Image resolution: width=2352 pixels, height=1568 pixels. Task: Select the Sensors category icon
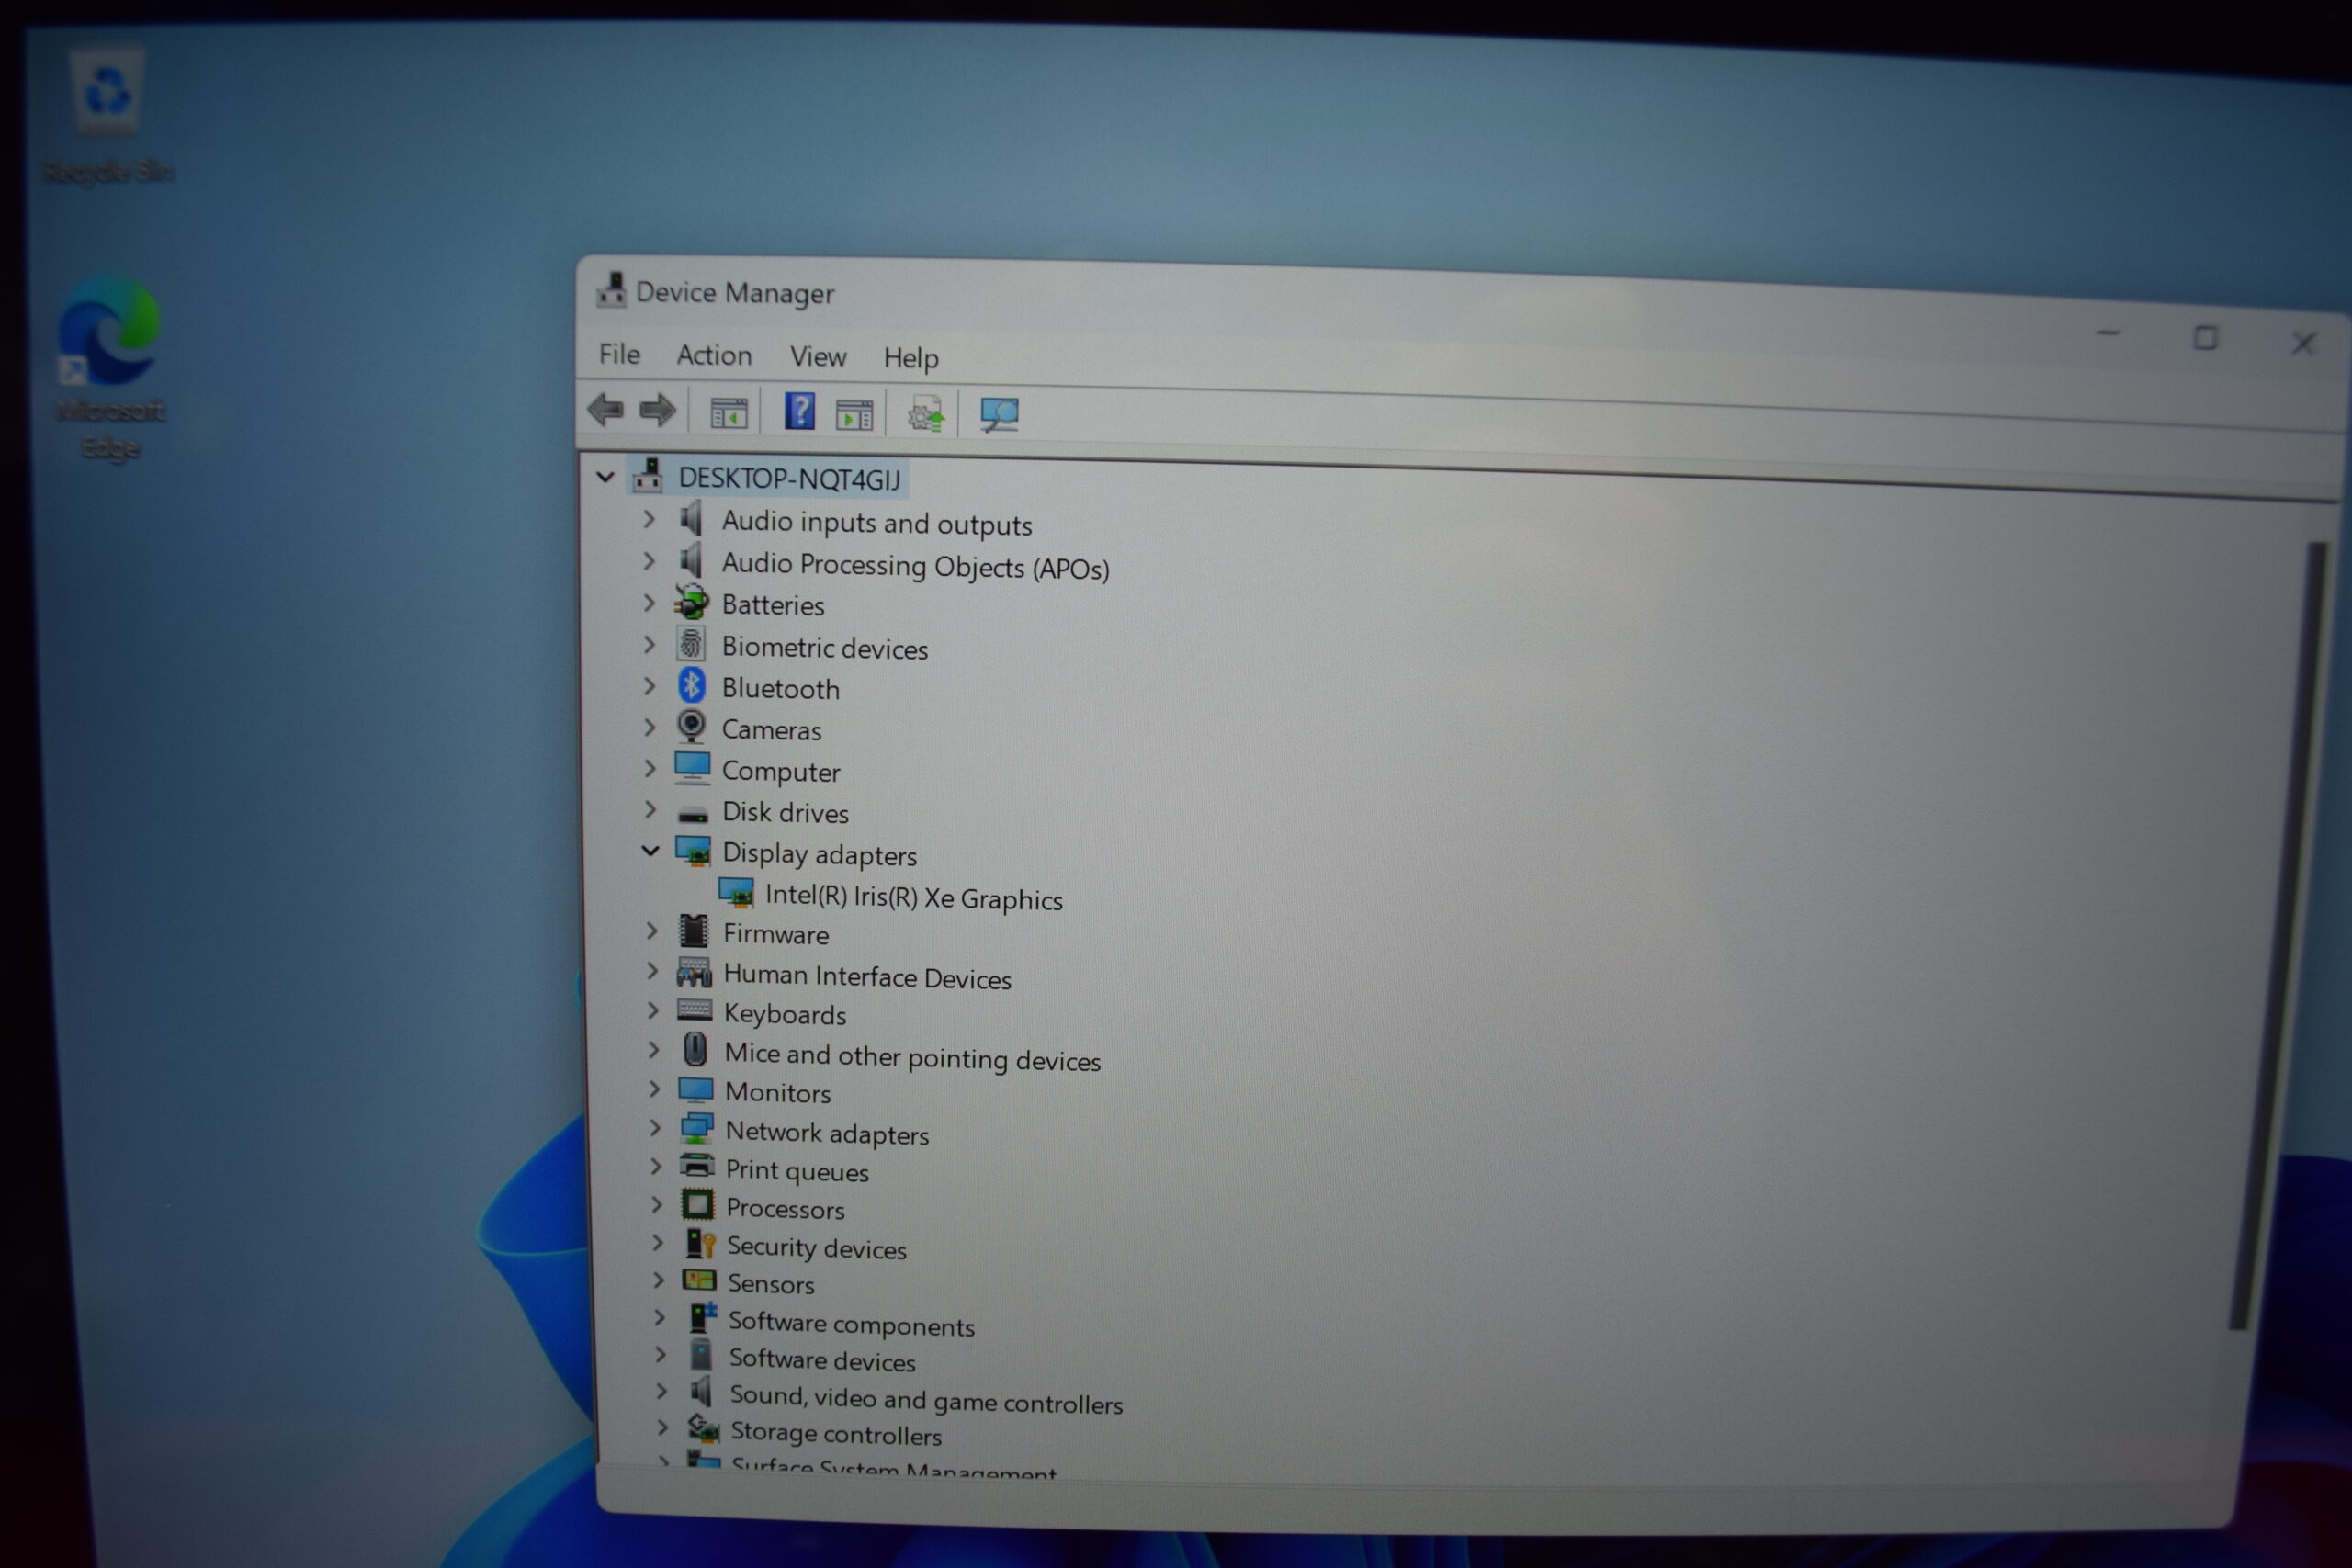click(x=699, y=1281)
